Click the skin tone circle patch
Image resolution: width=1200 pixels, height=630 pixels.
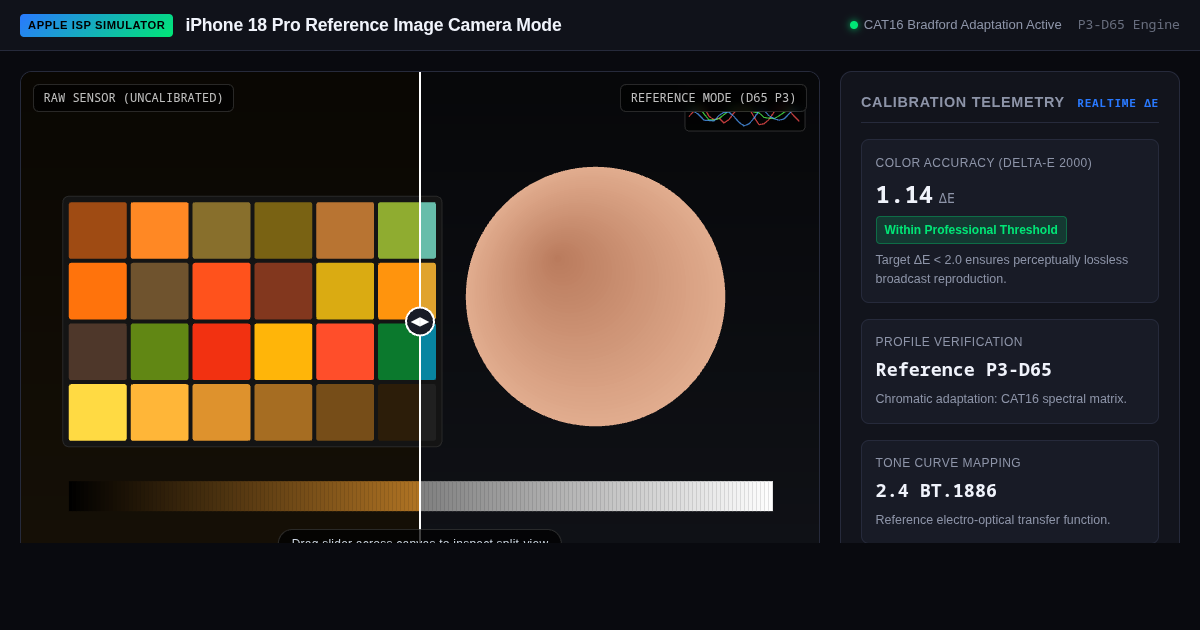click(596, 296)
